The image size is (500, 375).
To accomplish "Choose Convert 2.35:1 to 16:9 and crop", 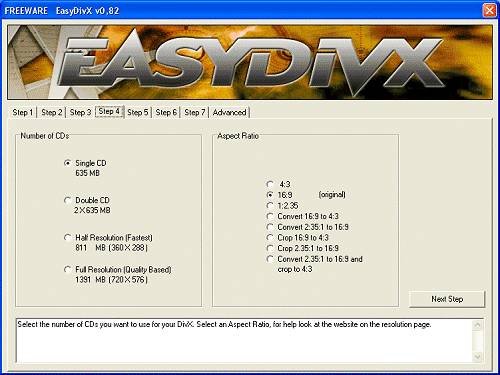I will coord(270,259).
